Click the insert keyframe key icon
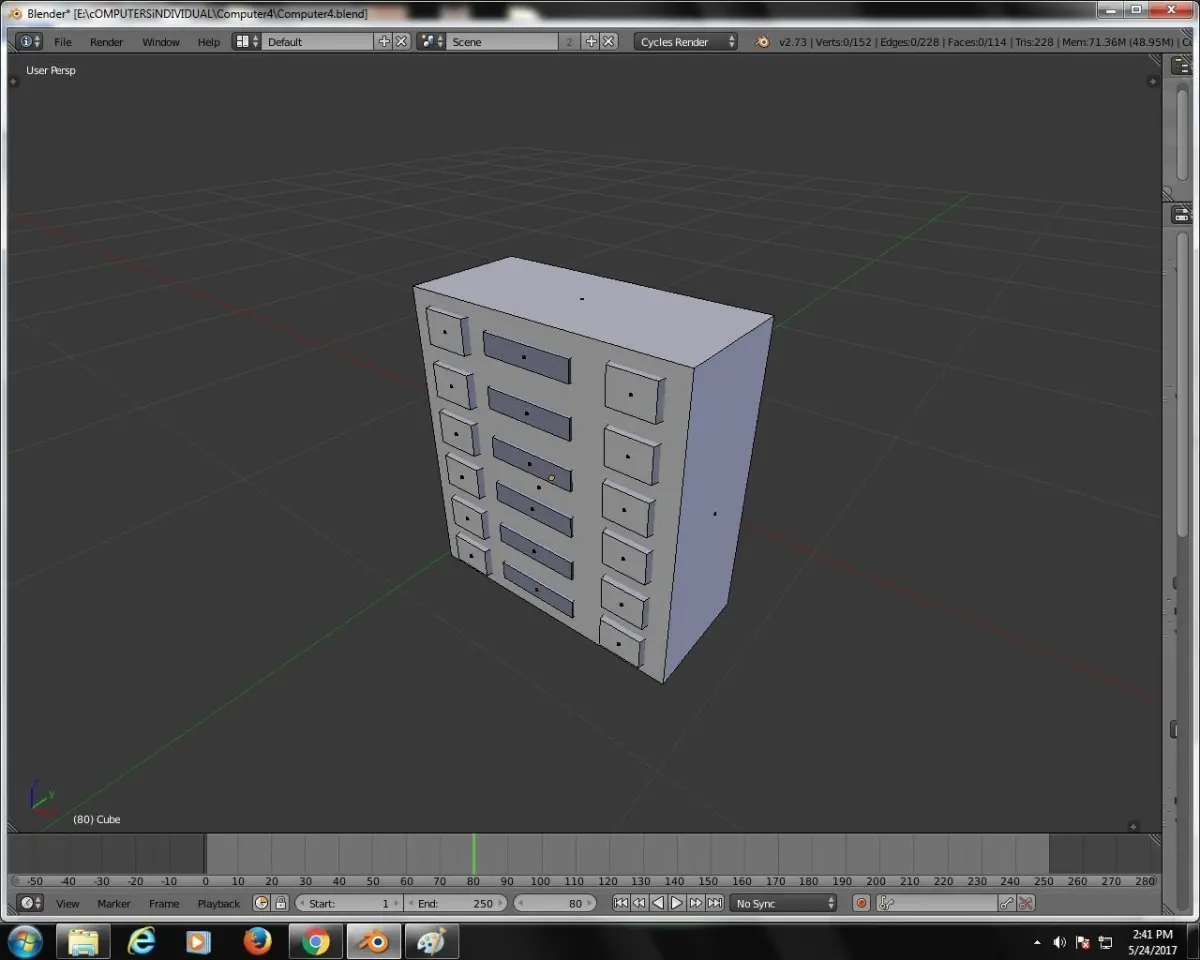Image resolution: width=1200 pixels, height=960 pixels. [x=1008, y=903]
